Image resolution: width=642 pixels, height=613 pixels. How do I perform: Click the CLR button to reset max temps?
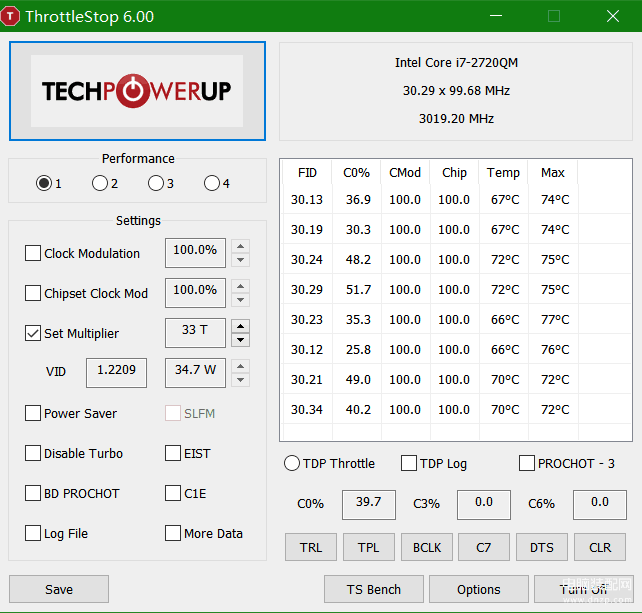600,547
